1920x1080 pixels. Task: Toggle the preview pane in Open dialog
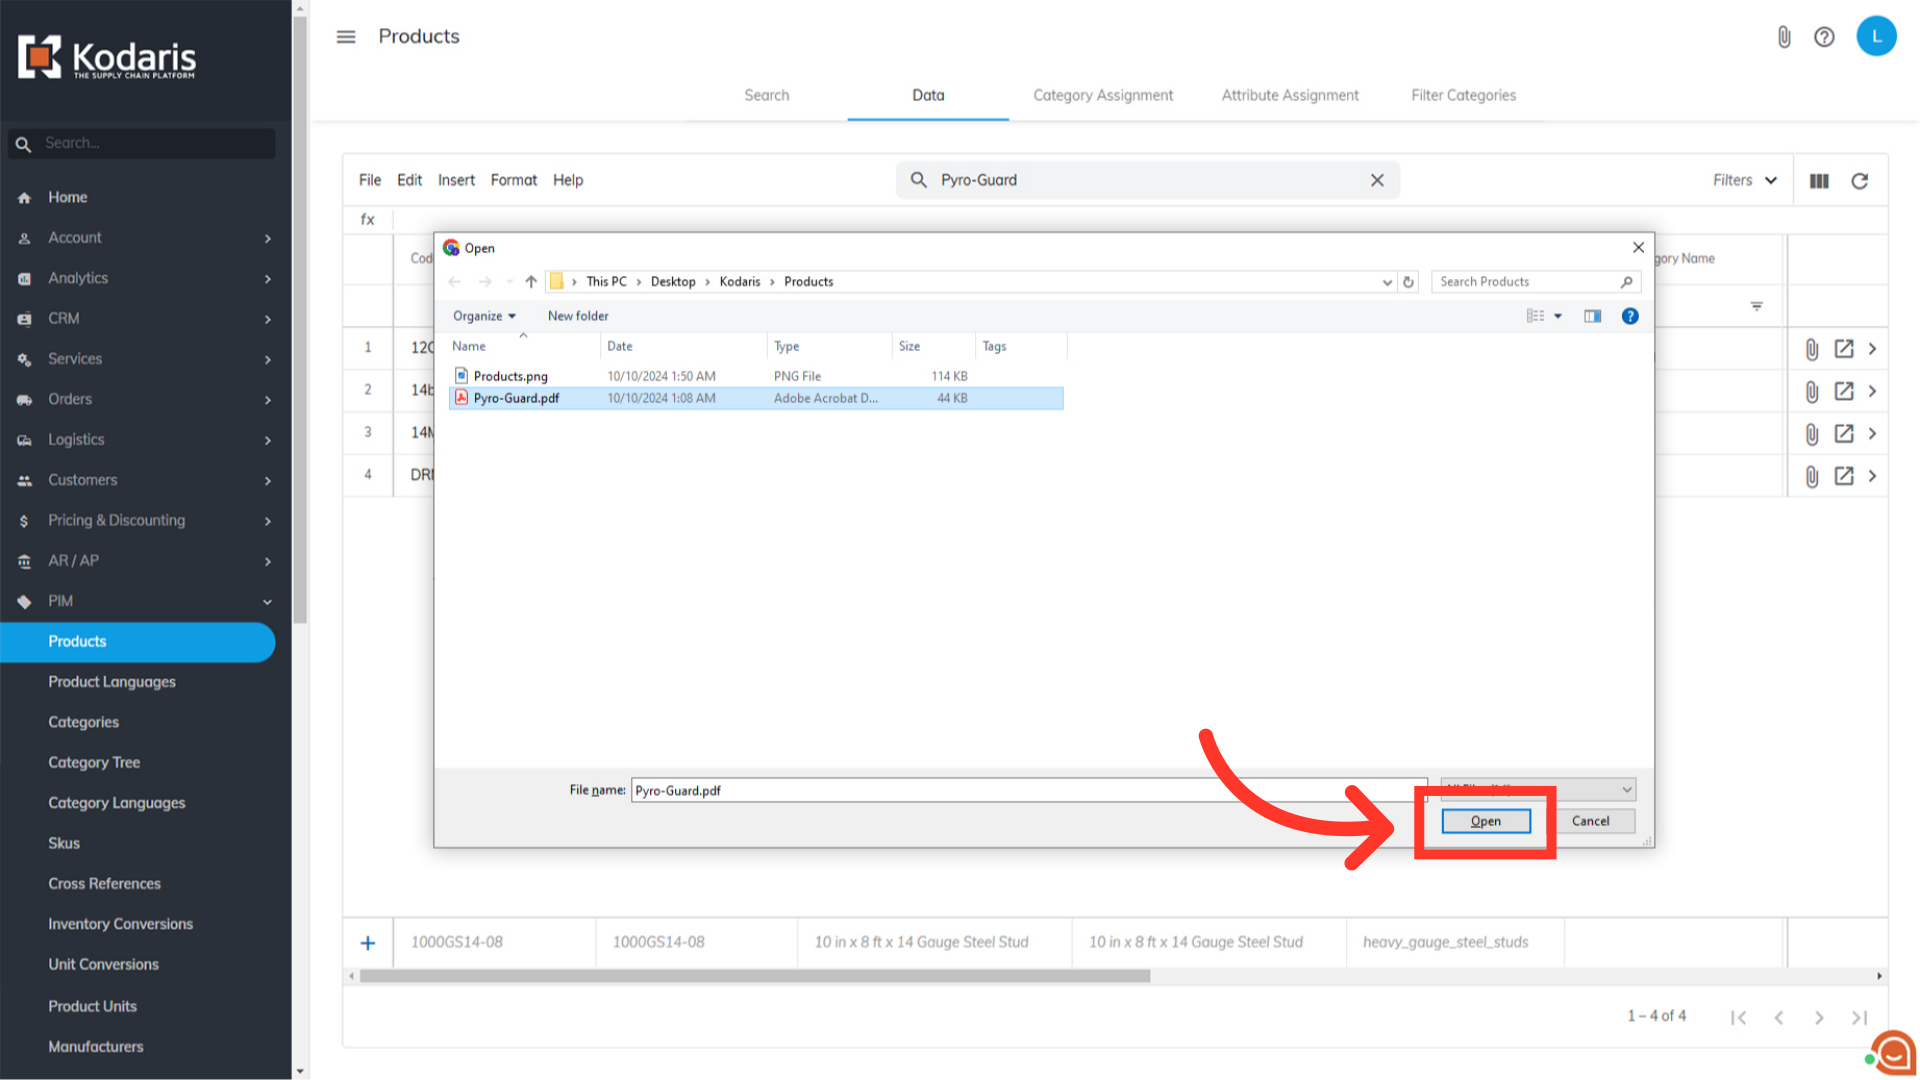1592,316
